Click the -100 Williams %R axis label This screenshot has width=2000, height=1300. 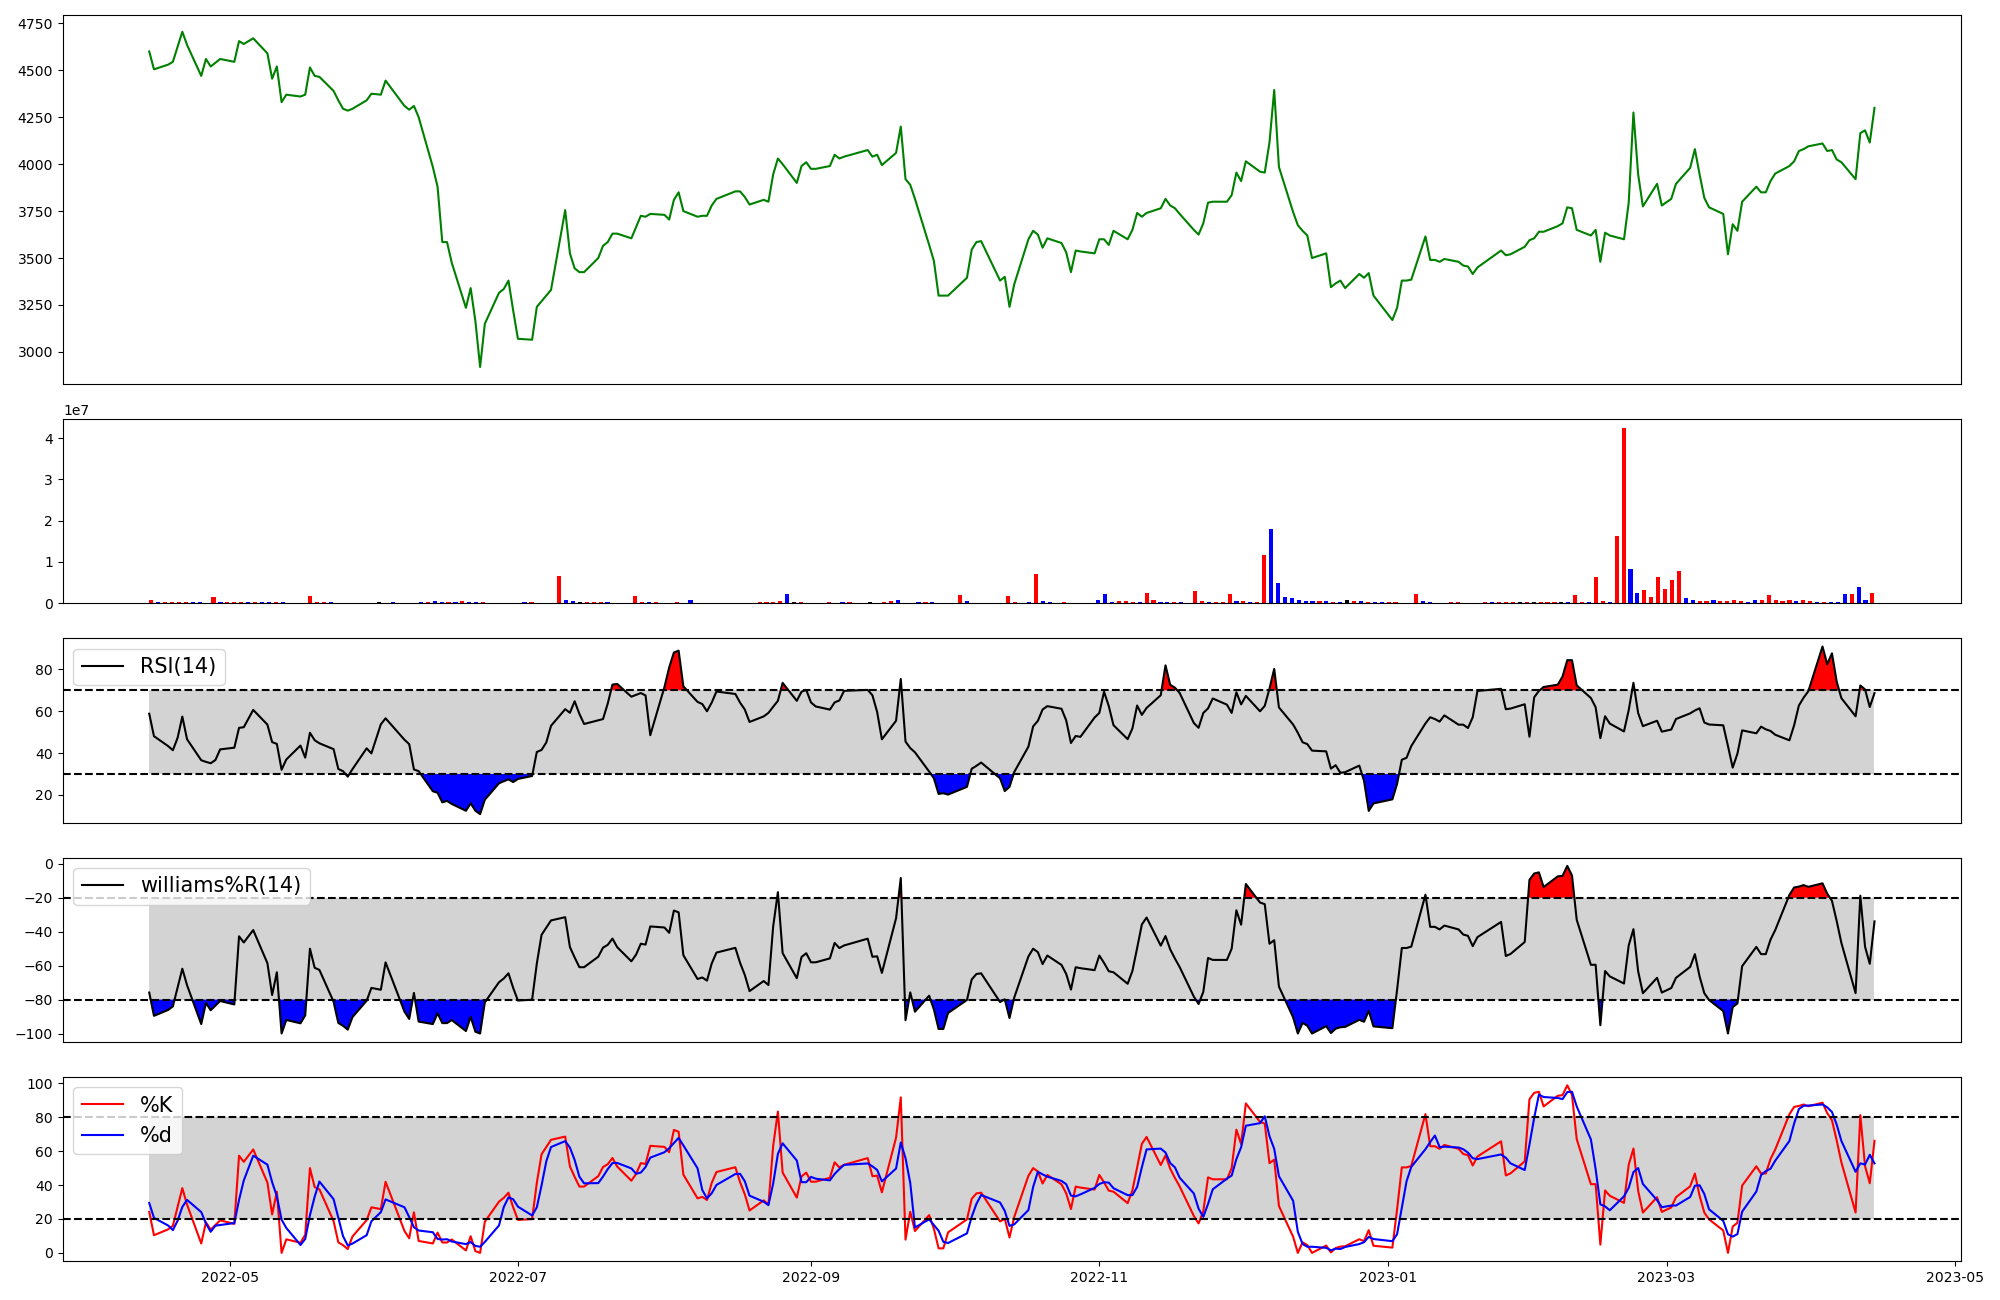pos(32,1034)
